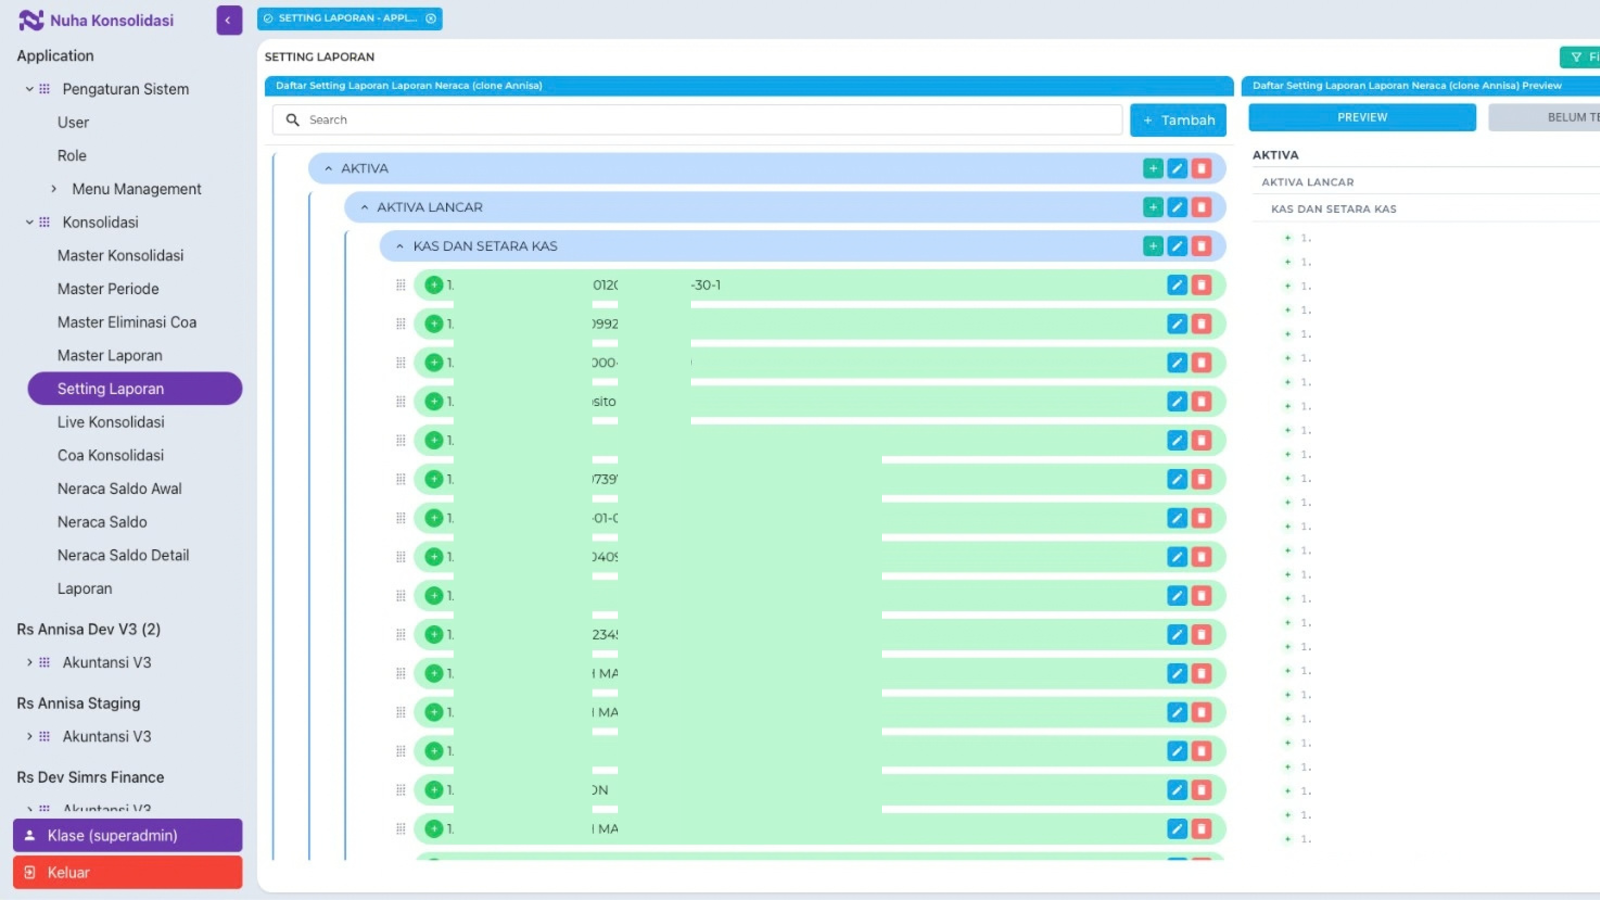This screenshot has width=1600, height=900.
Task: Grab the drag handle of the -30-1 row
Action: (401, 285)
